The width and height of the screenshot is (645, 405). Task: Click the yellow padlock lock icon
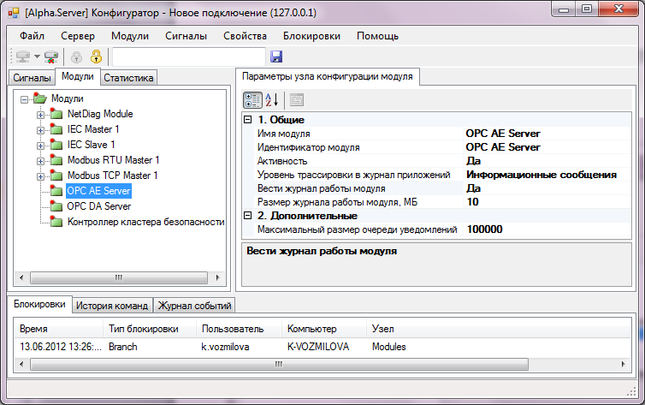(96, 56)
